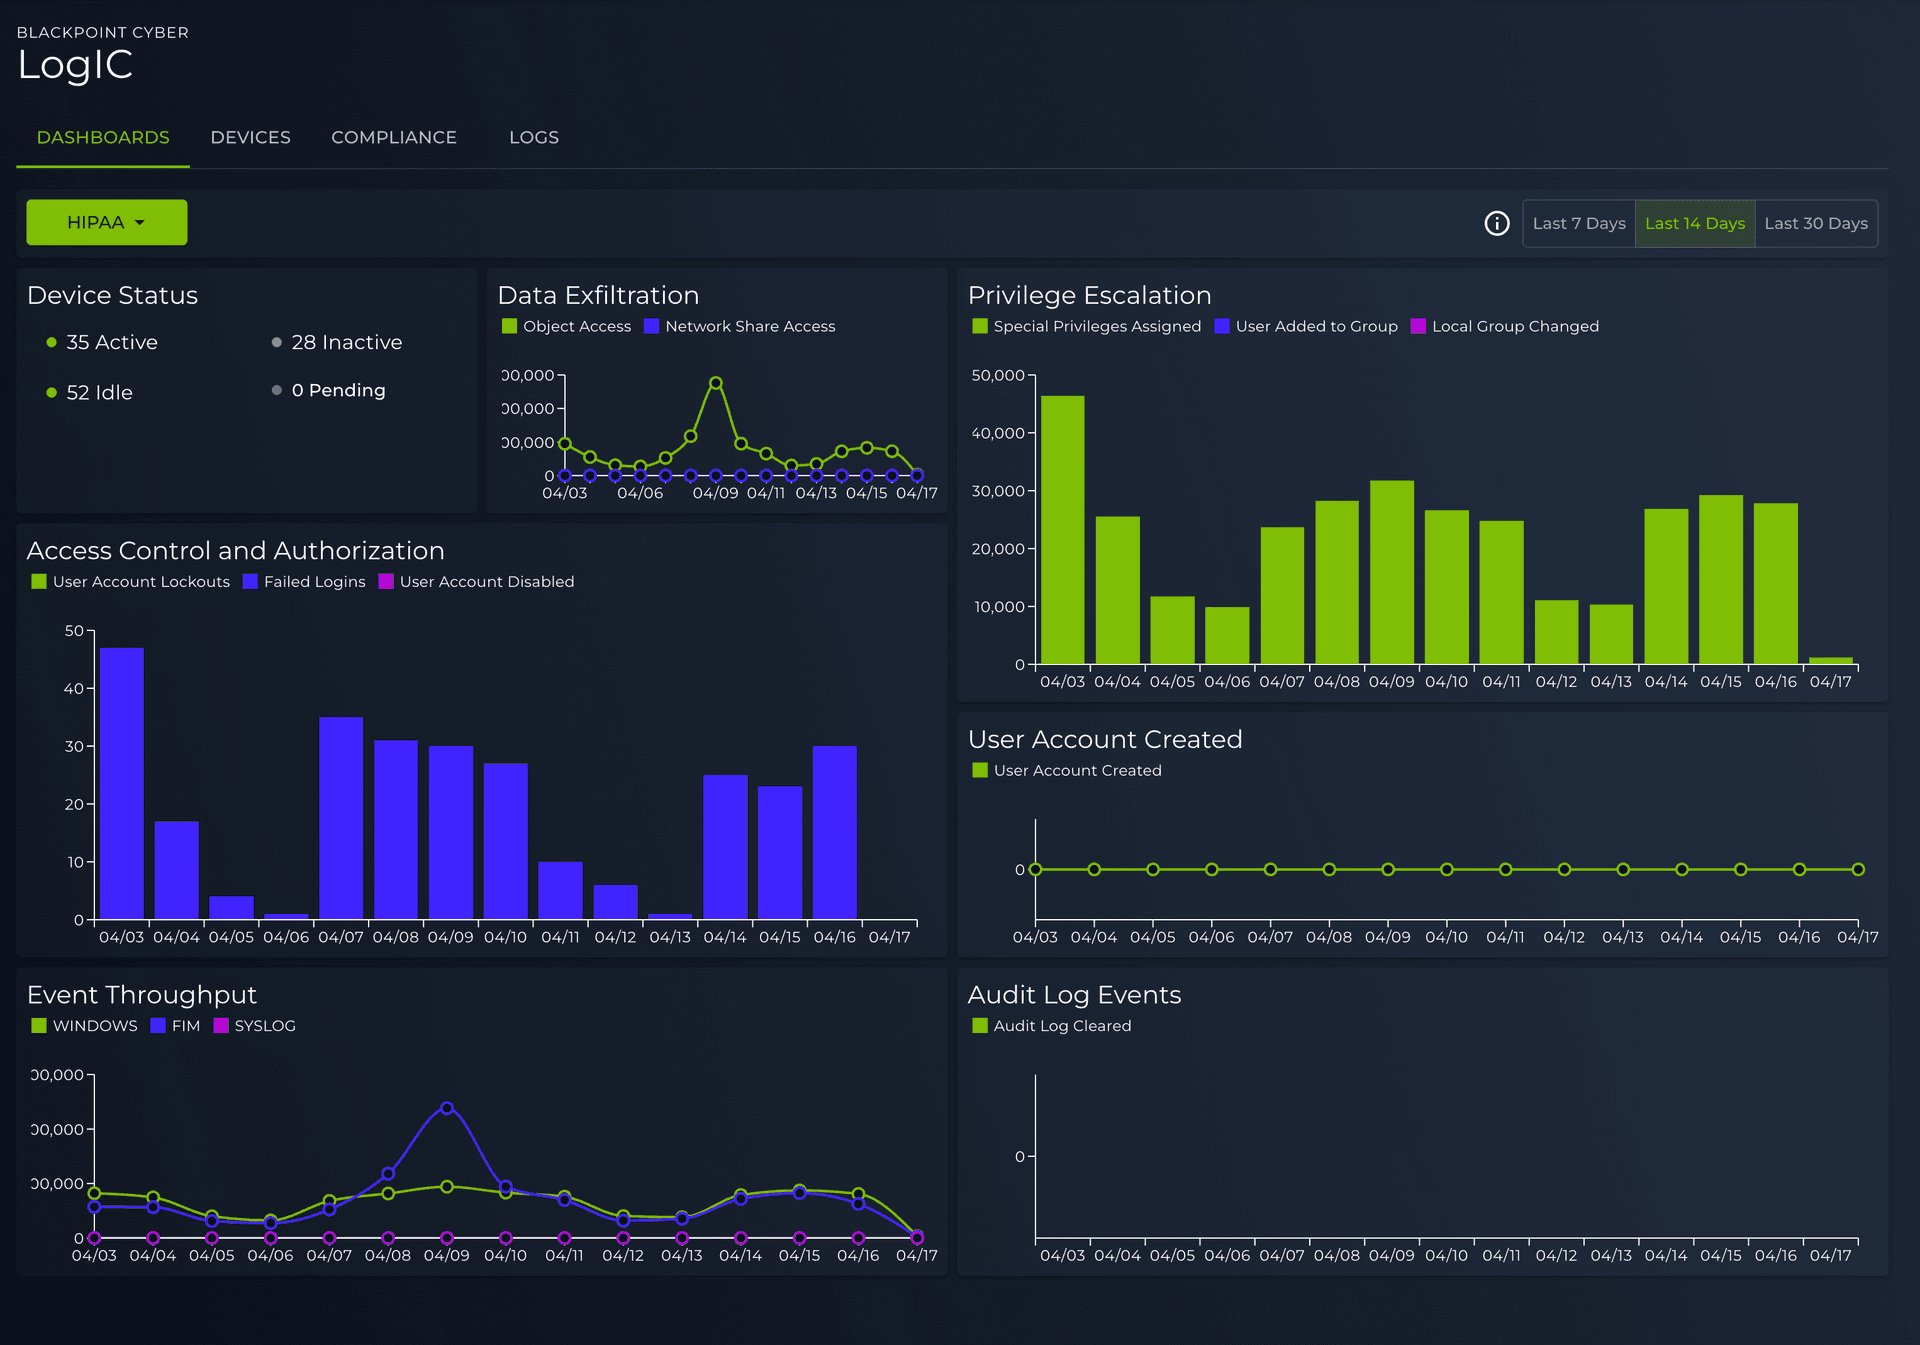
Task: Click the Object Access legend marker
Action: pyautogui.click(x=509, y=326)
